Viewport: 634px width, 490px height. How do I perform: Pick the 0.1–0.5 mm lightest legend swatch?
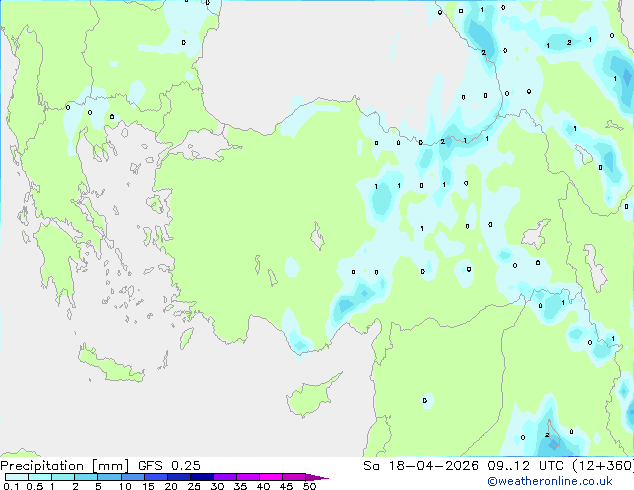[17, 477]
